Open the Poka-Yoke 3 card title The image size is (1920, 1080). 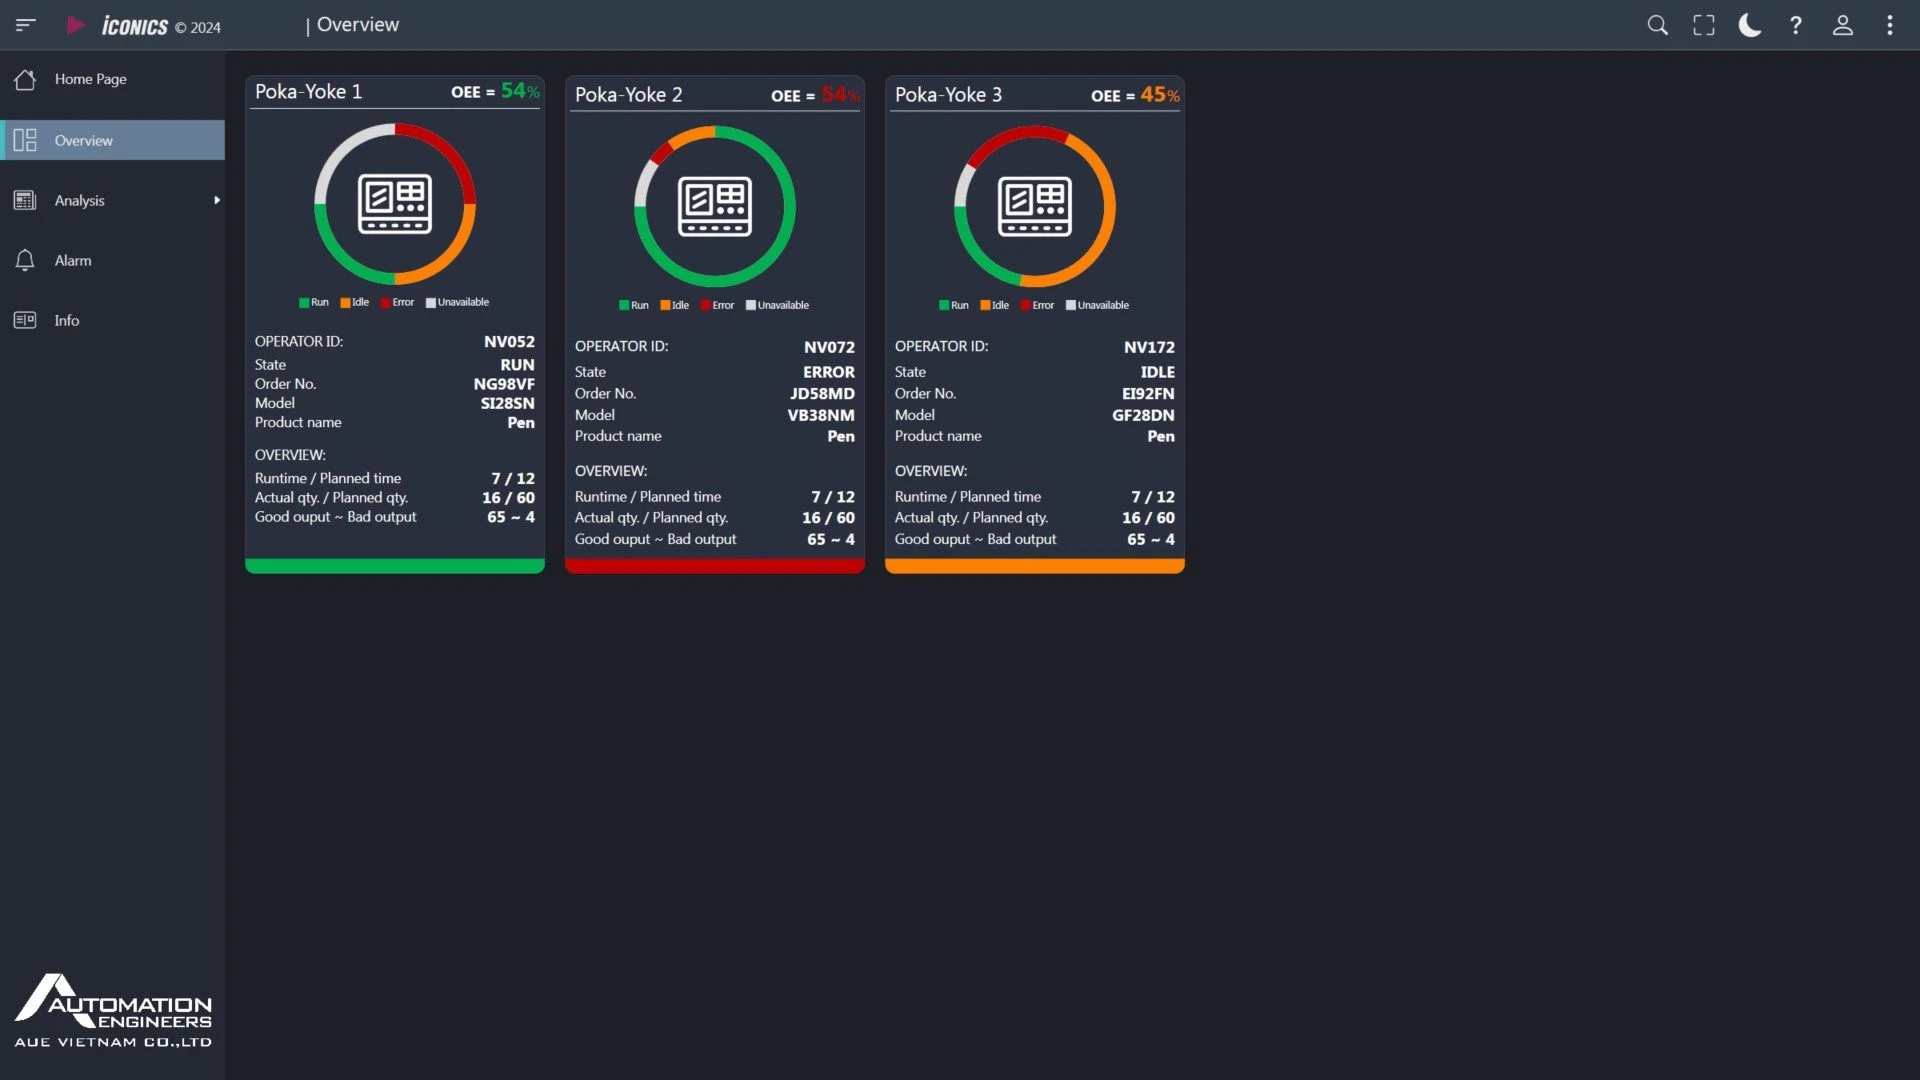coord(948,94)
